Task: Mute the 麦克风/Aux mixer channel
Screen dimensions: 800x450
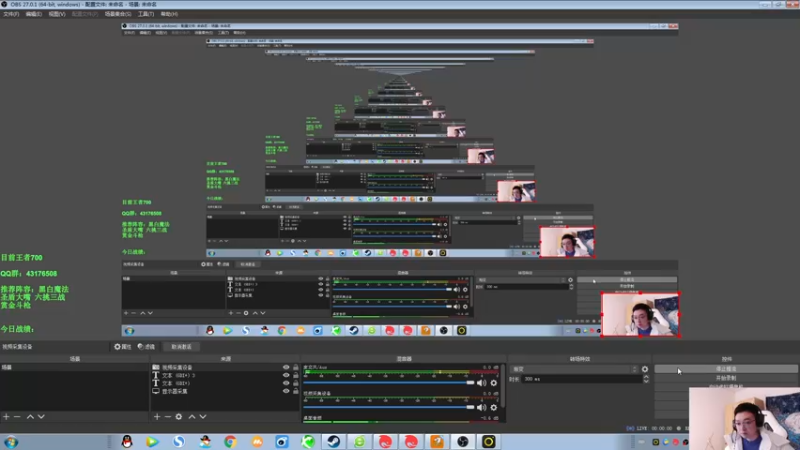Action: (481, 383)
